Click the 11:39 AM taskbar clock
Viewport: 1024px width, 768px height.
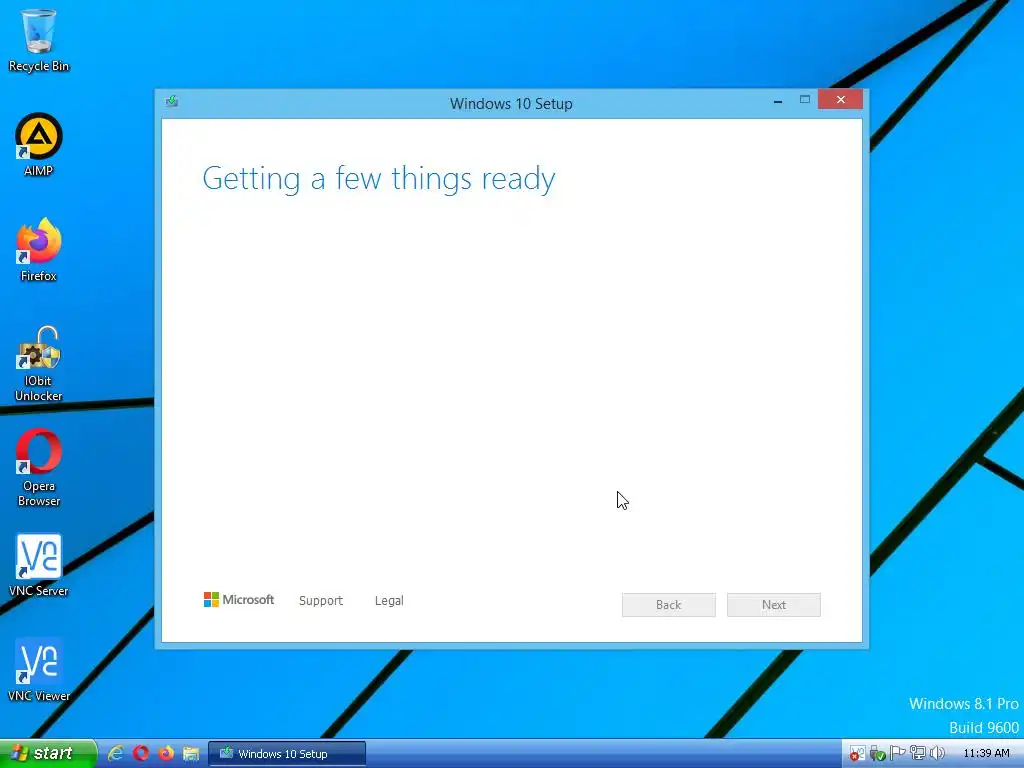pos(986,754)
